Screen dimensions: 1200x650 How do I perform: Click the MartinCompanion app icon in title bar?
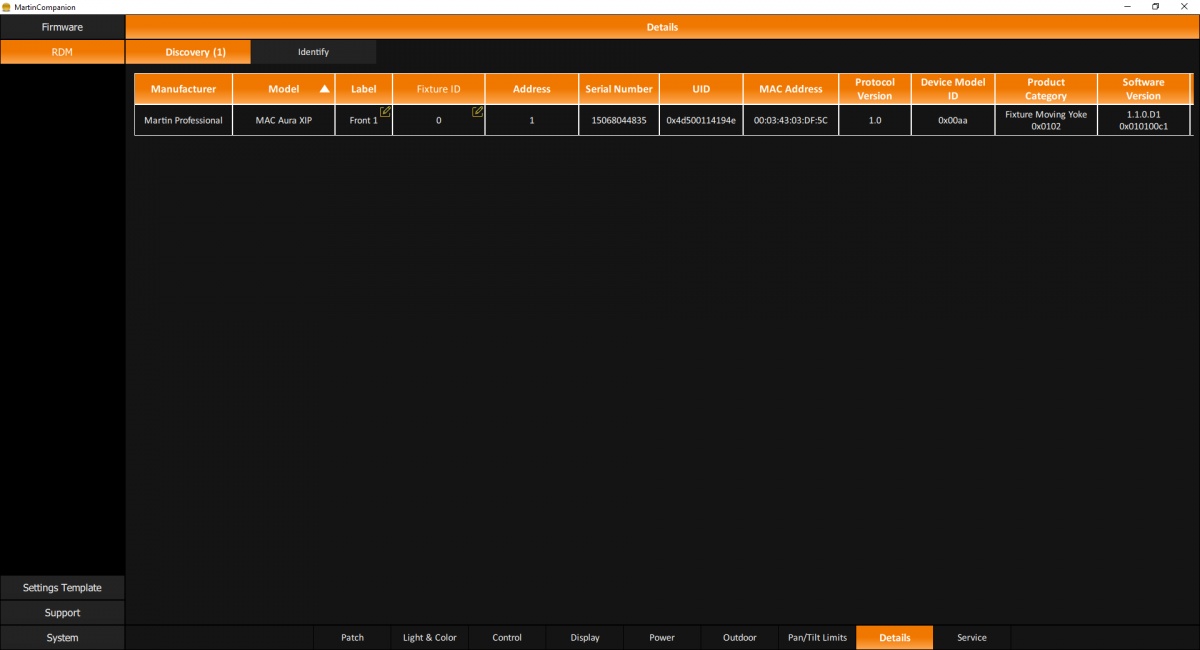[x=6, y=7]
